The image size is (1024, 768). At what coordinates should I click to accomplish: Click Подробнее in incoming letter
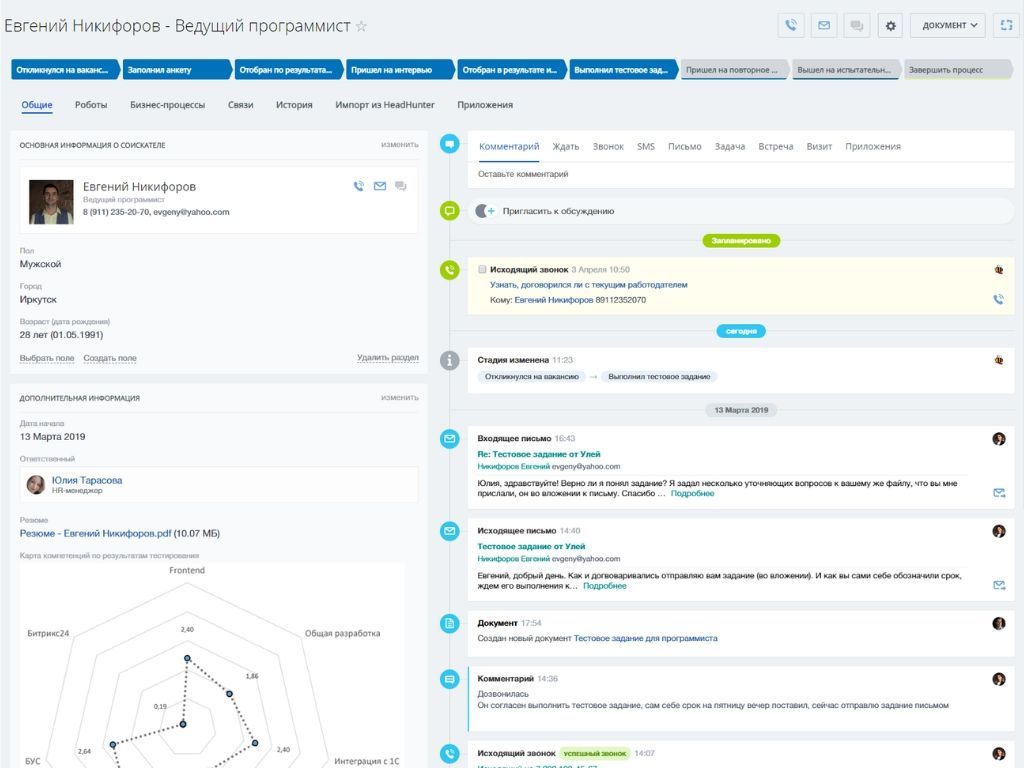pyautogui.click(x=692, y=494)
